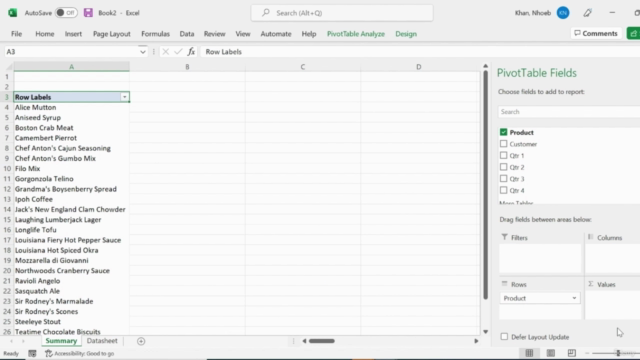The width and height of the screenshot is (640, 360).
Task: Open the Formulas tab
Action: click(155, 34)
